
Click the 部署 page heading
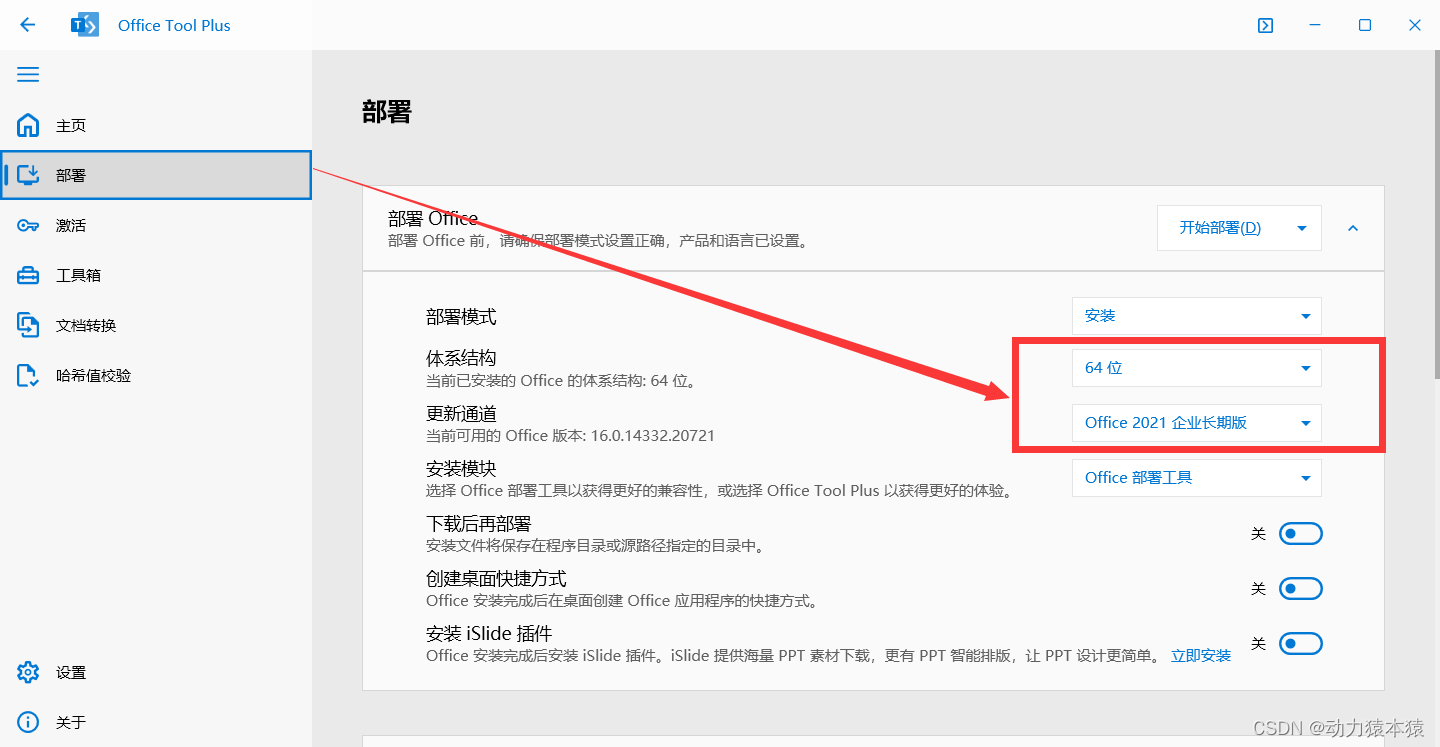tap(387, 111)
